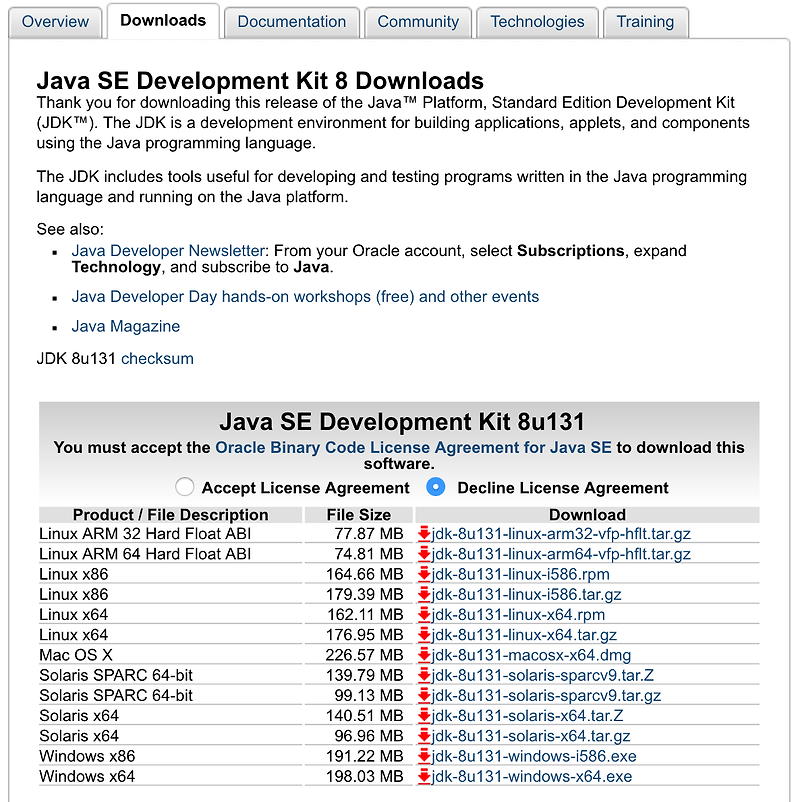Click the Java SE Development Kit 8u131 heading
Image resolution: width=800 pixels, height=802 pixels.
pyautogui.click(x=402, y=422)
